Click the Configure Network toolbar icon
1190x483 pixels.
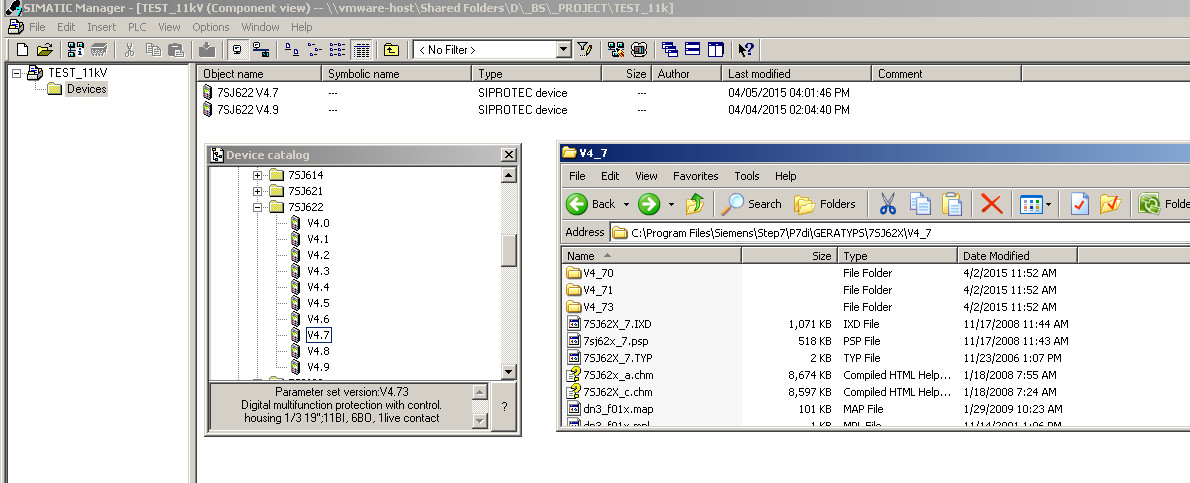[x=615, y=50]
